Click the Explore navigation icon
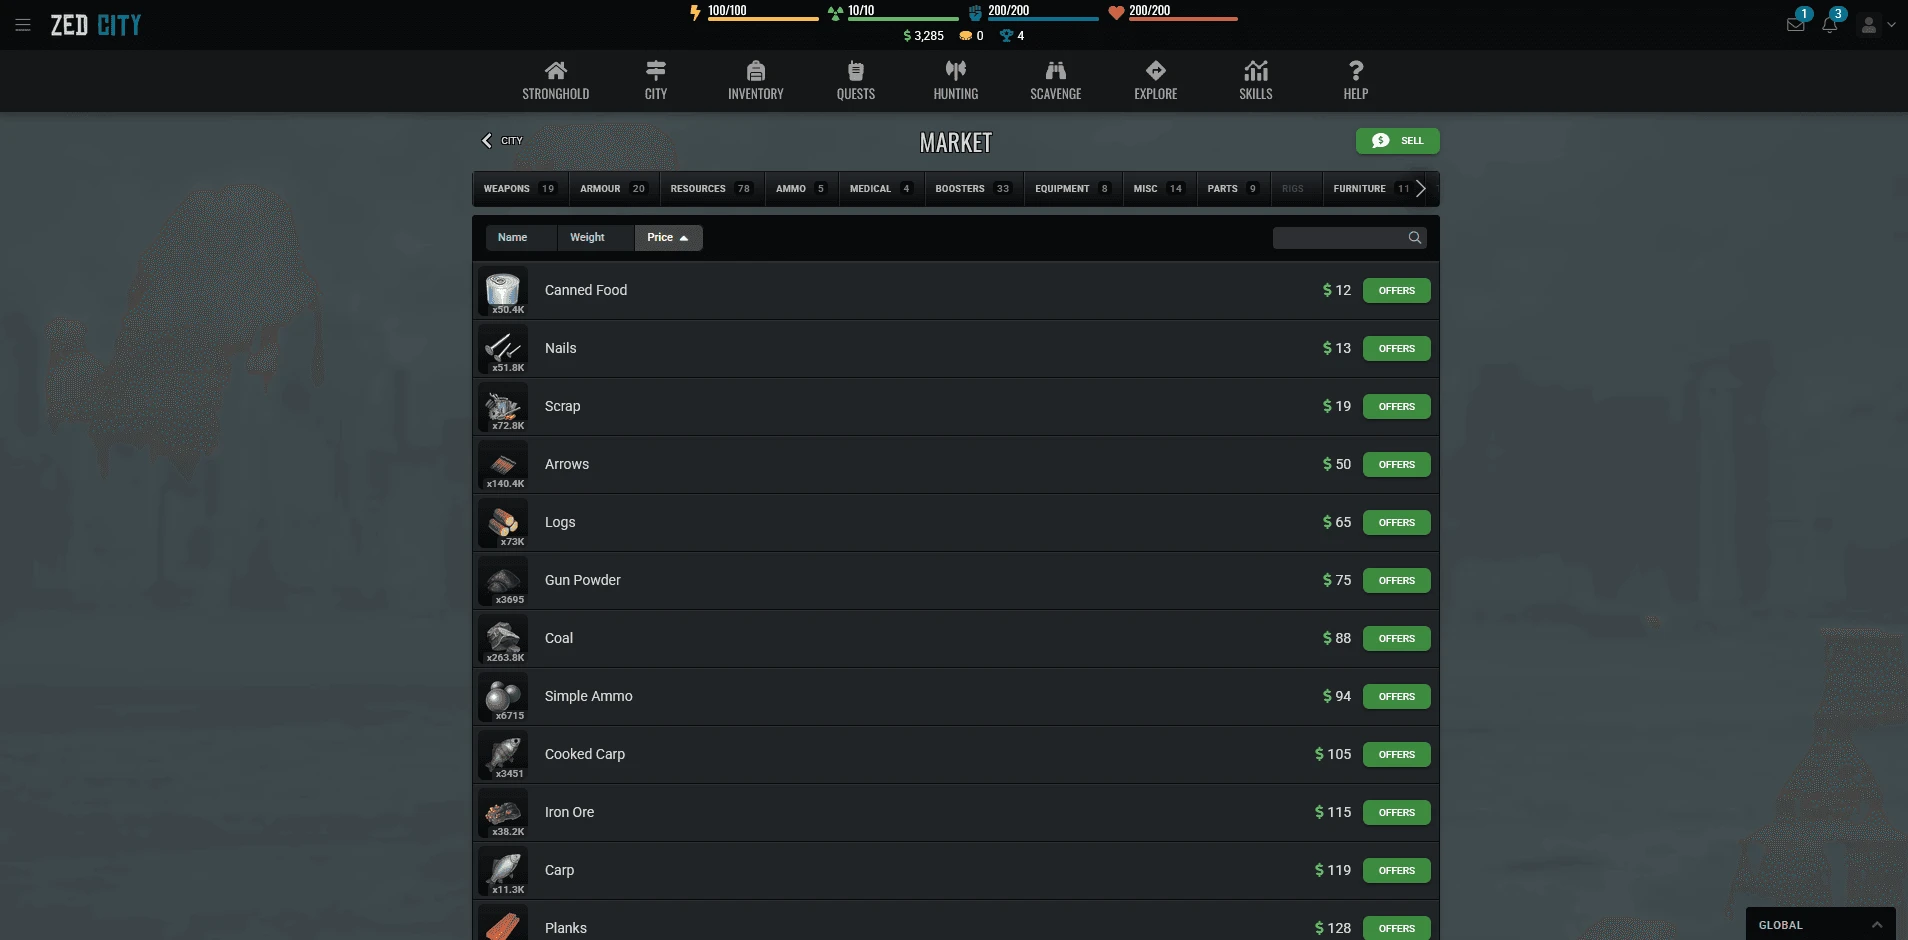Viewport: 1908px width, 940px height. pyautogui.click(x=1155, y=71)
